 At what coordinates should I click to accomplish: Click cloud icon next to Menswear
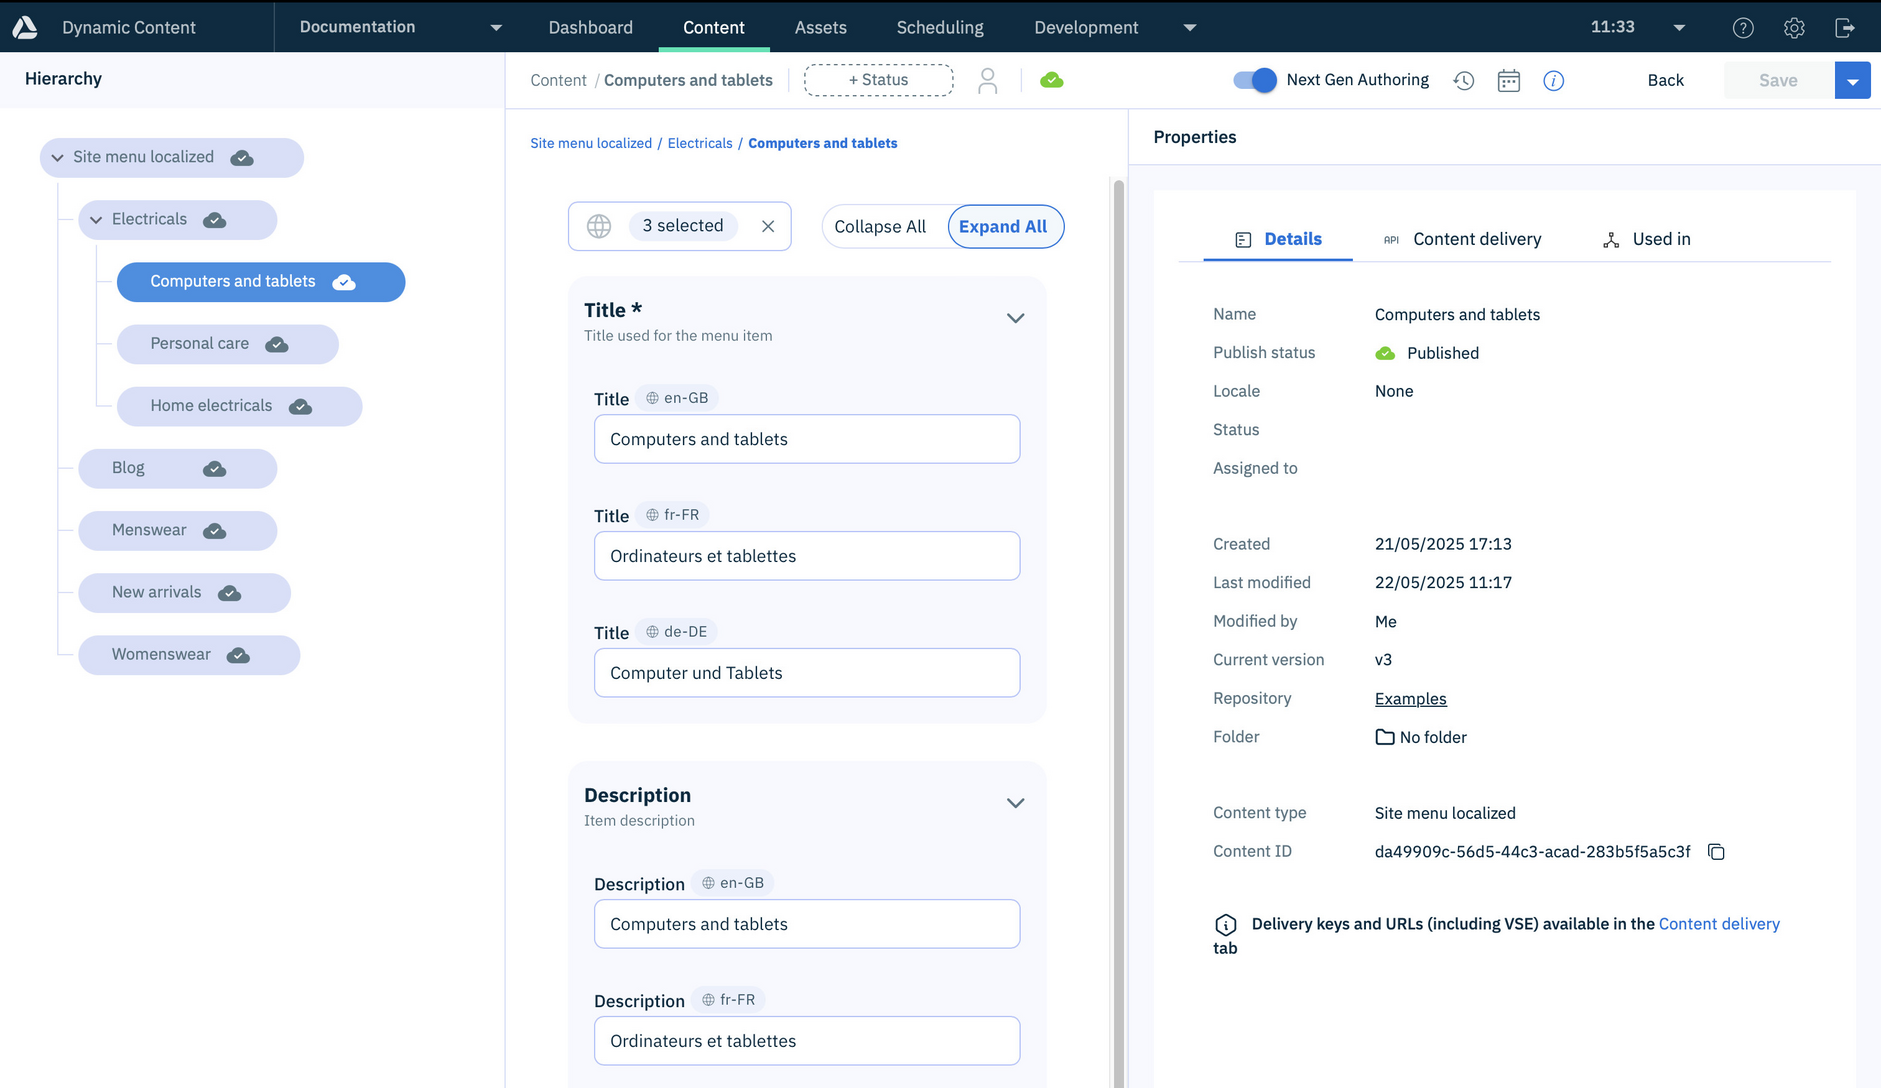214,531
